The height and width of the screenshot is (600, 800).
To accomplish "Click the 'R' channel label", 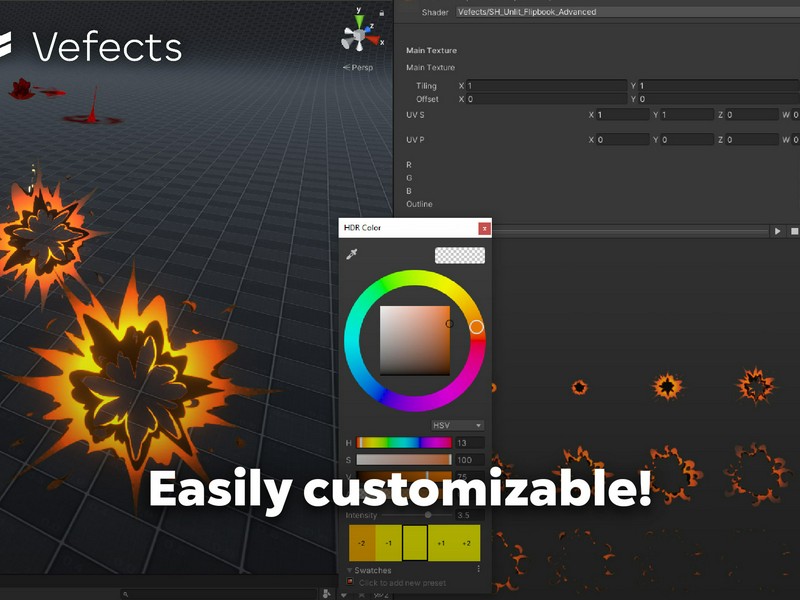I will pyautogui.click(x=409, y=165).
